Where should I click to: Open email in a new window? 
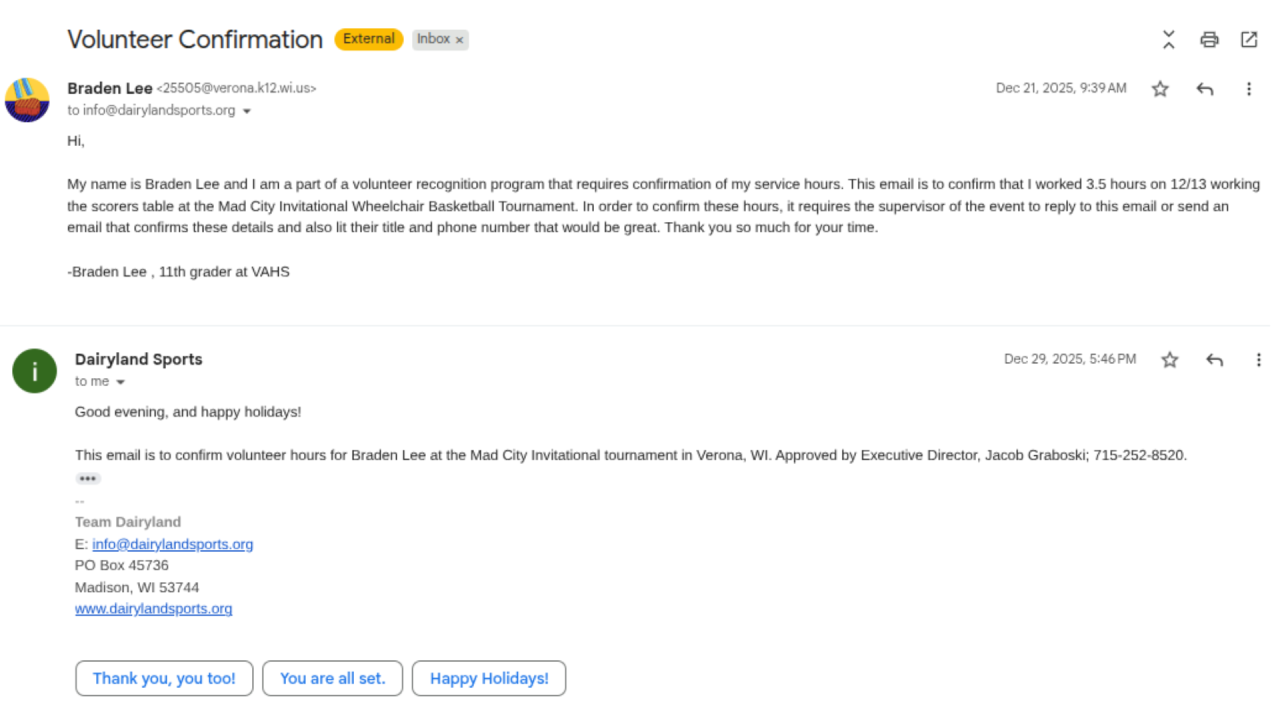pos(1249,40)
